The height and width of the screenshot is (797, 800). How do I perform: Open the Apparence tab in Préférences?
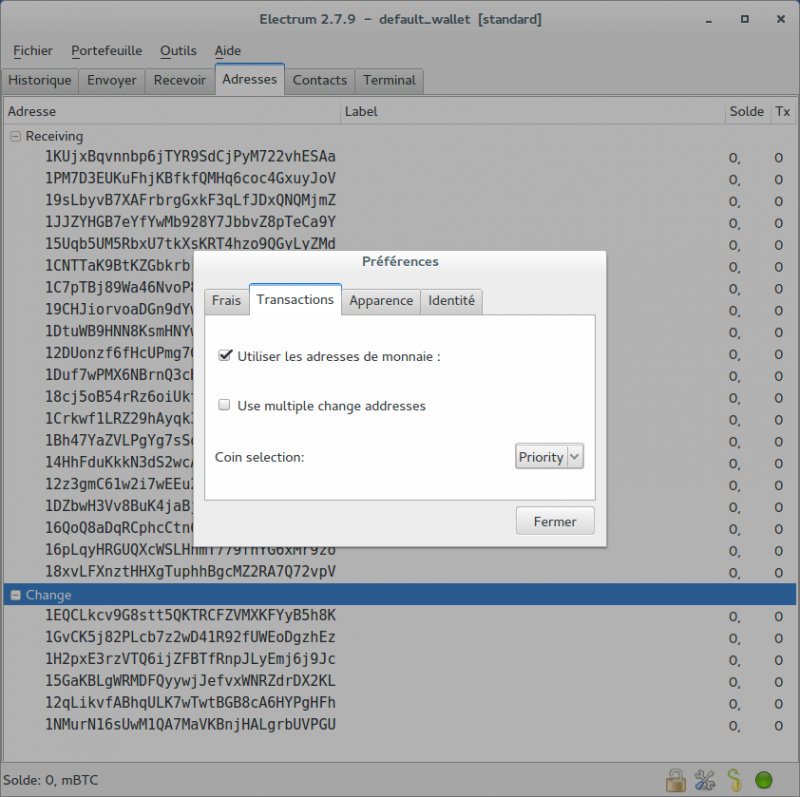click(x=381, y=301)
